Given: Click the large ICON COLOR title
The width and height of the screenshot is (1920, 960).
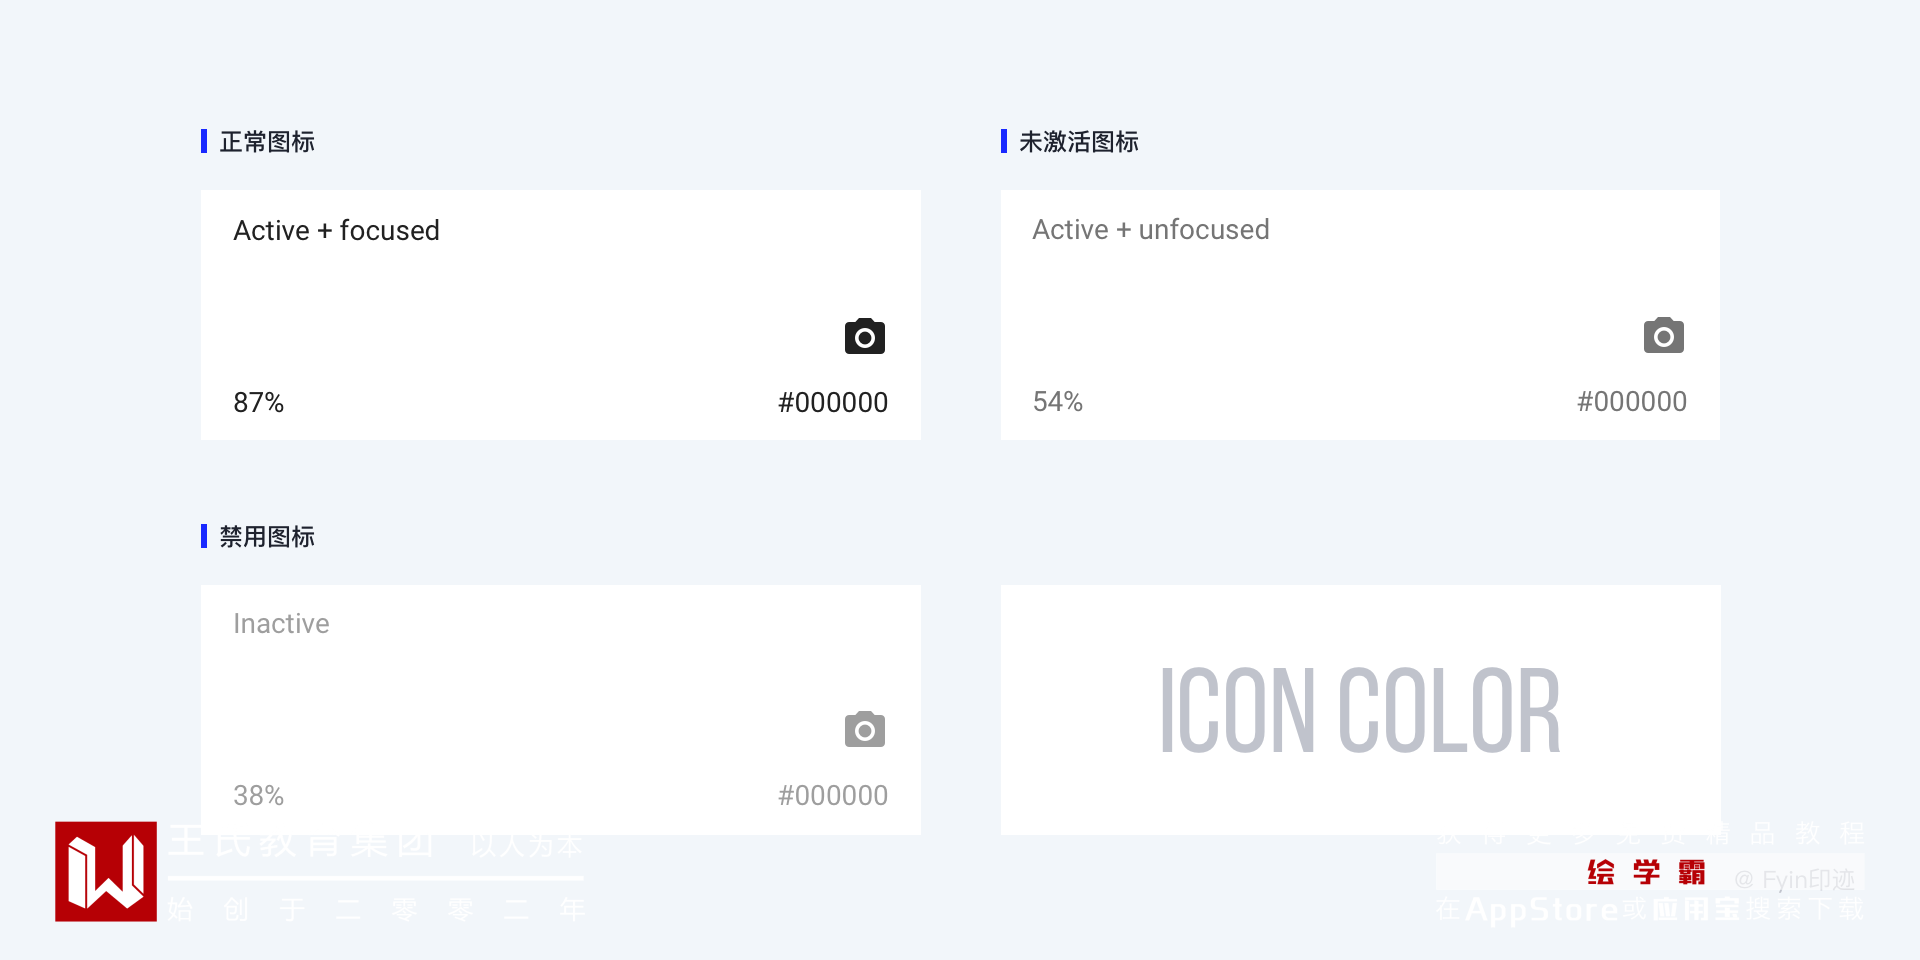Looking at the screenshot, I should 1360,711.
